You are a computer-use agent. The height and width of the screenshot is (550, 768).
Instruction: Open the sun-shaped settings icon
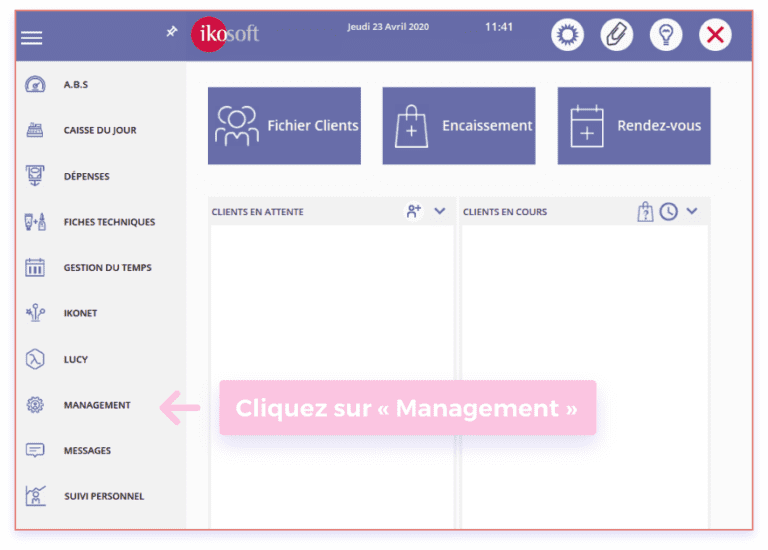567,35
